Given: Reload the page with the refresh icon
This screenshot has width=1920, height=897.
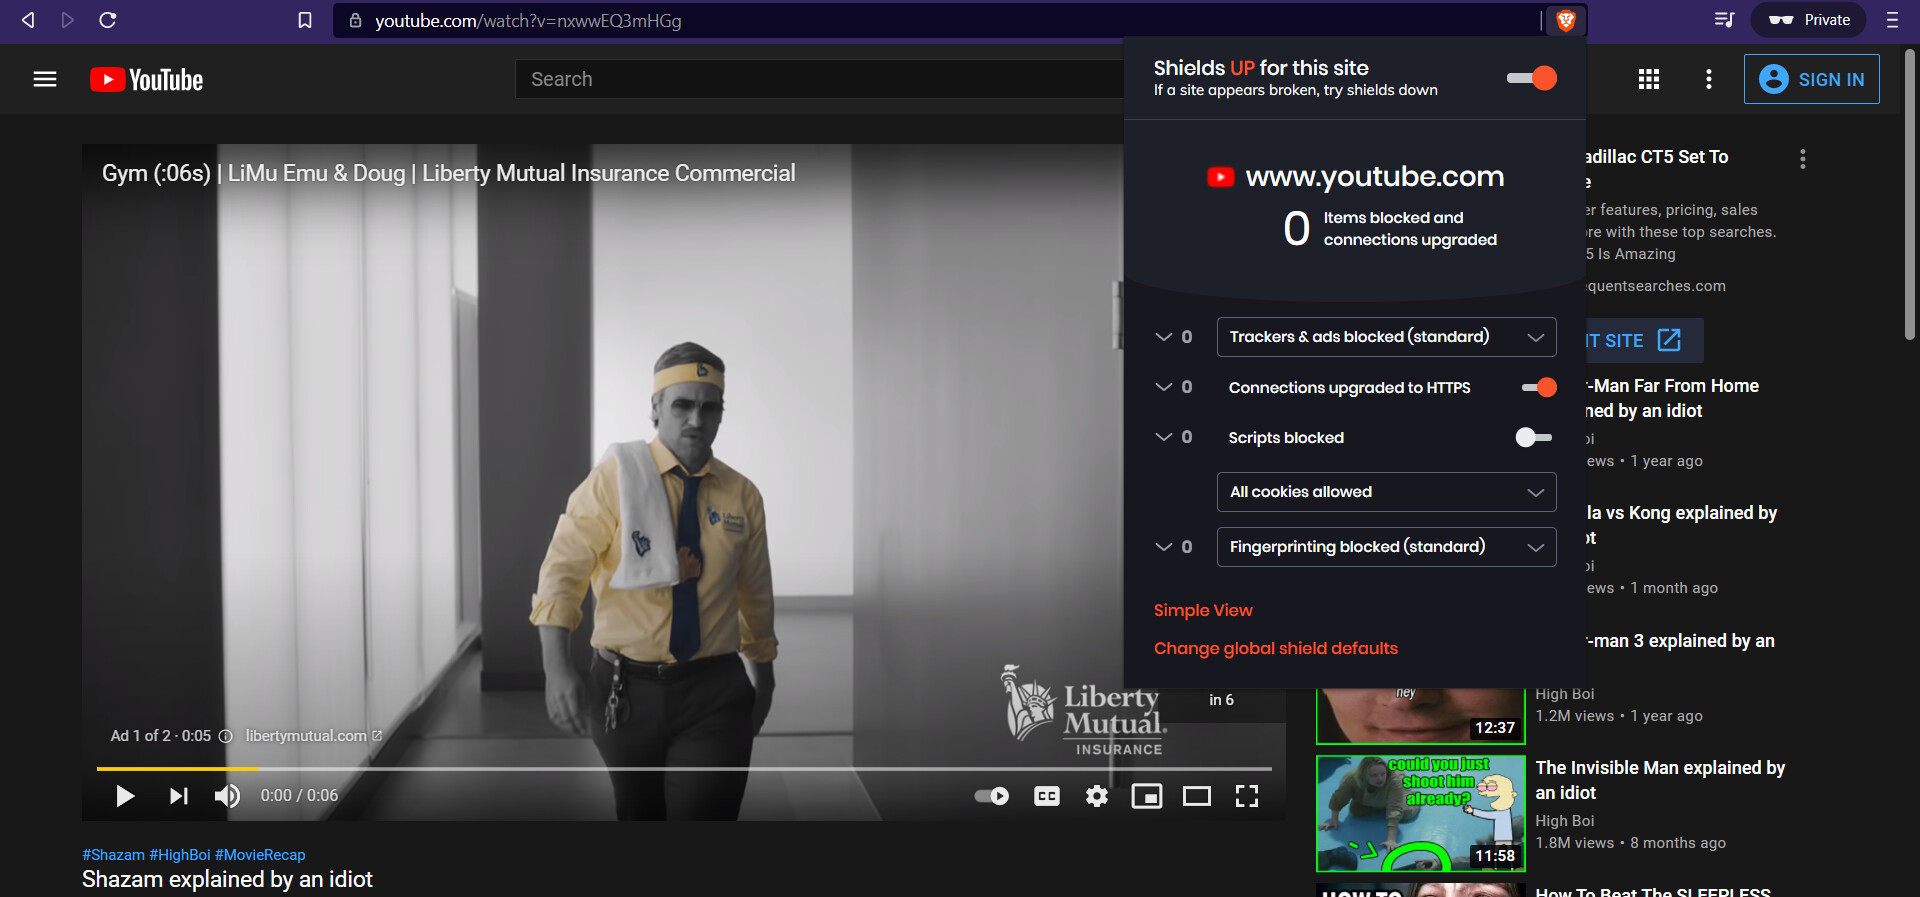Looking at the screenshot, I should [x=108, y=20].
